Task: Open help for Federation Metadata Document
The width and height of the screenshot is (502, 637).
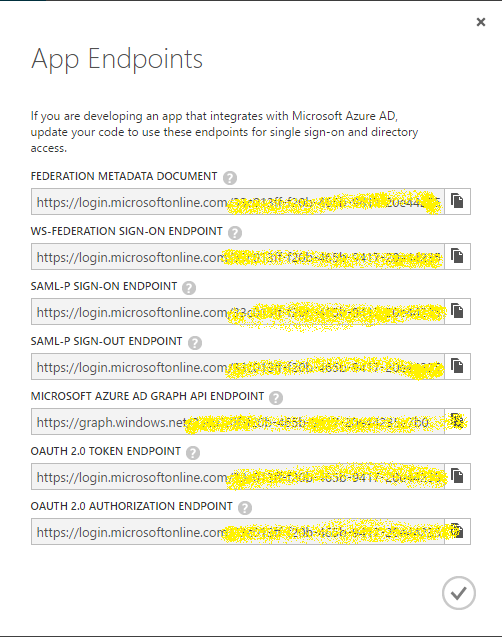Action: click(x=230, y=178)
